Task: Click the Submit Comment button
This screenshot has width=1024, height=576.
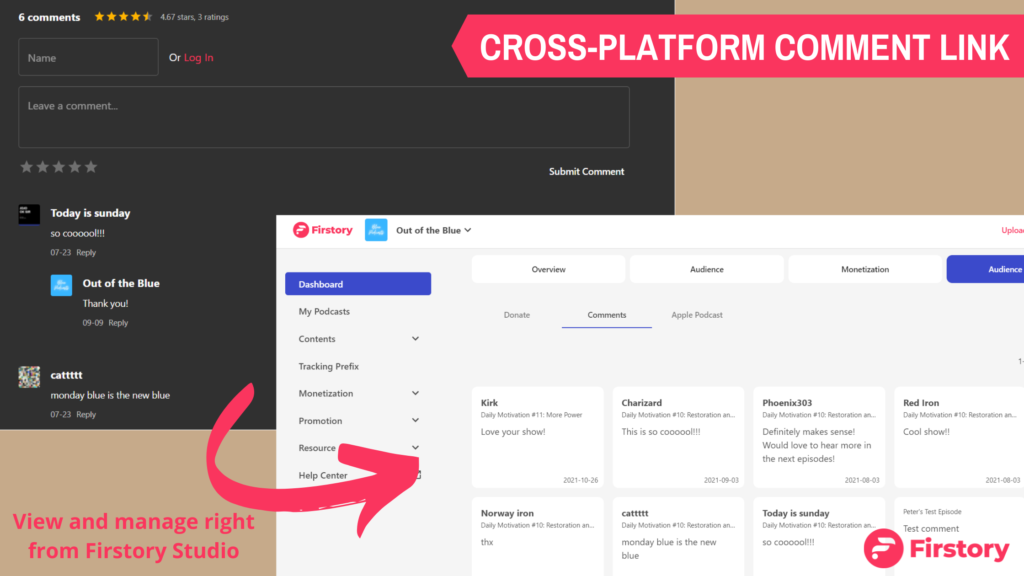Action: (586, 171)
